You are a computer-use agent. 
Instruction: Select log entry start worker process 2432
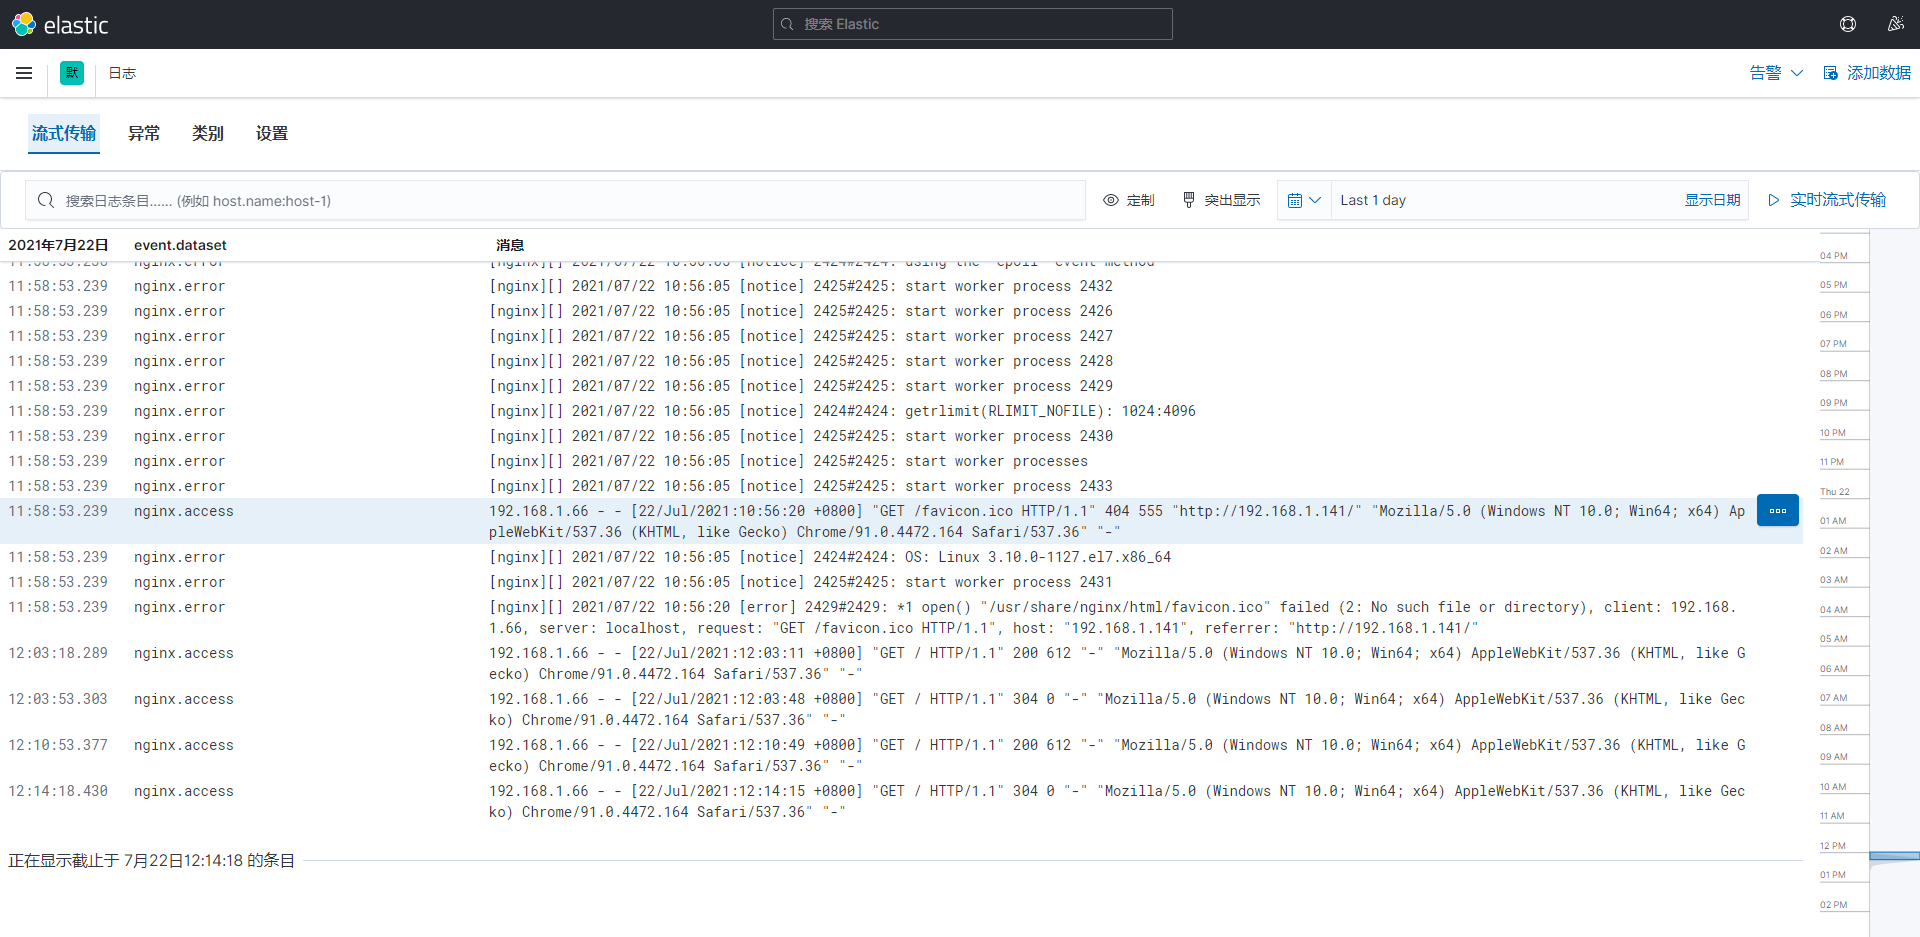coord(900,286)
